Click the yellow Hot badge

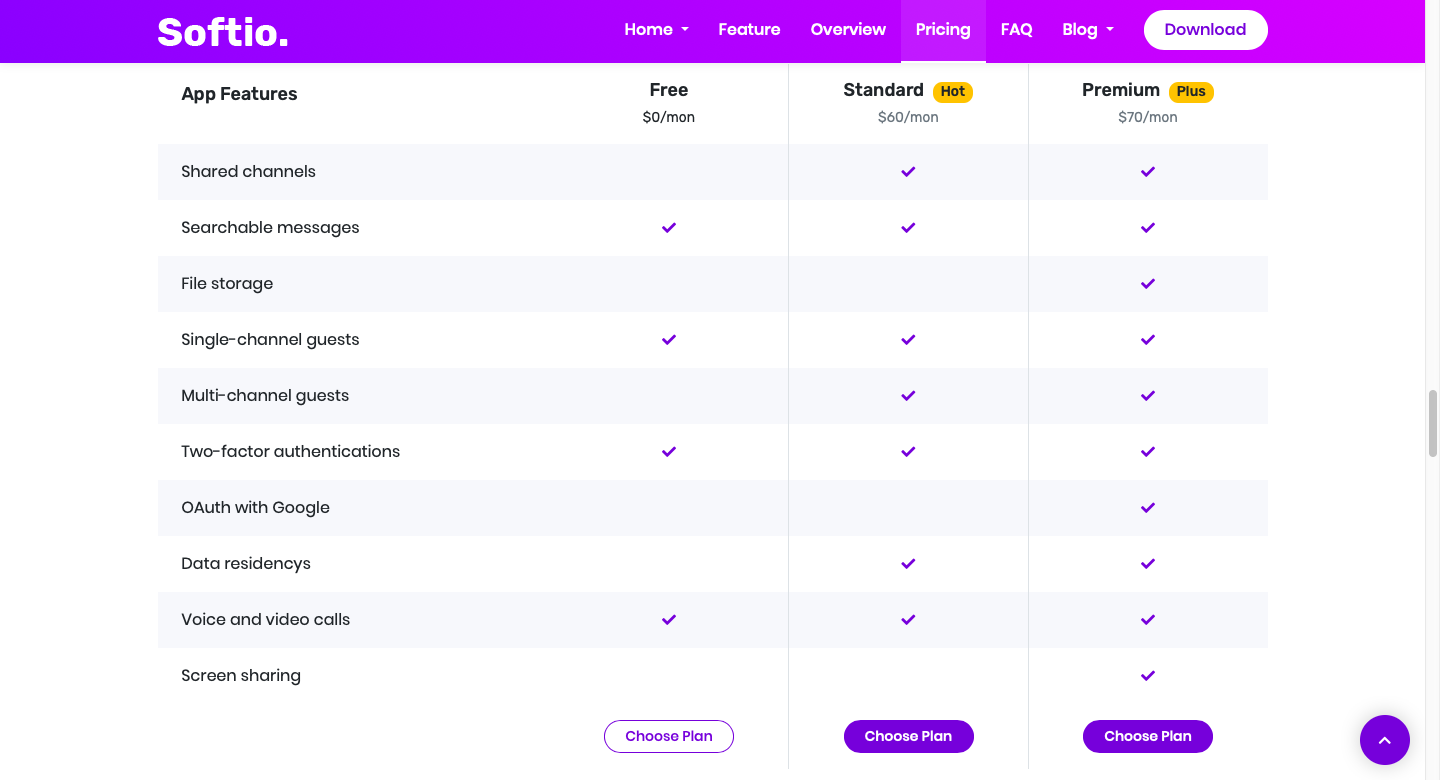pos(952,92)
